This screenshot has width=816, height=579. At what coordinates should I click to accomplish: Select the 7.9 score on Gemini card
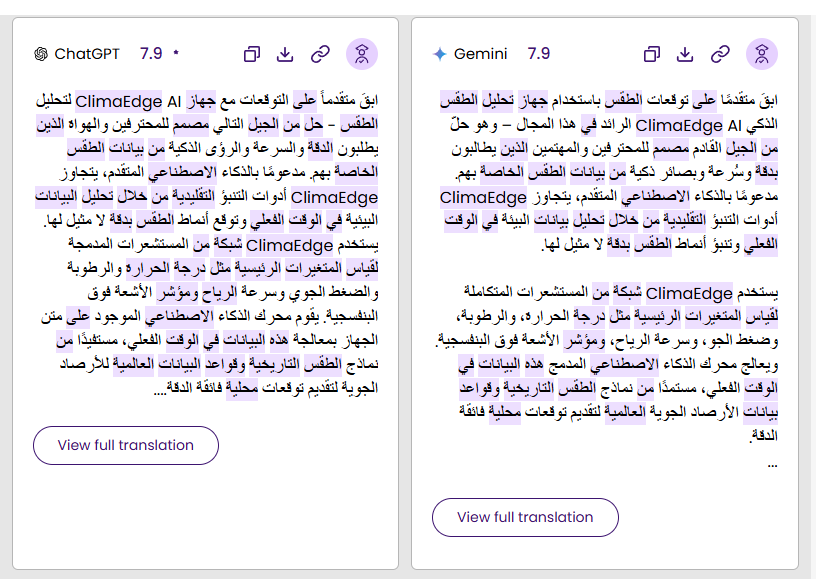(x=538, y=54)
